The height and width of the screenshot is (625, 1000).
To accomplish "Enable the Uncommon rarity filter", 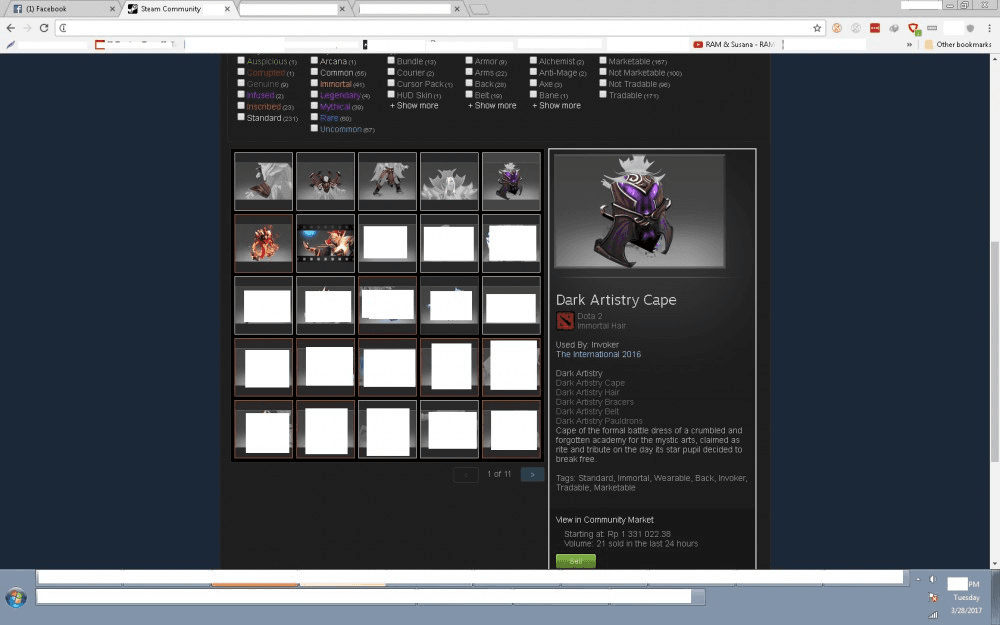I will tap(314, 128).
